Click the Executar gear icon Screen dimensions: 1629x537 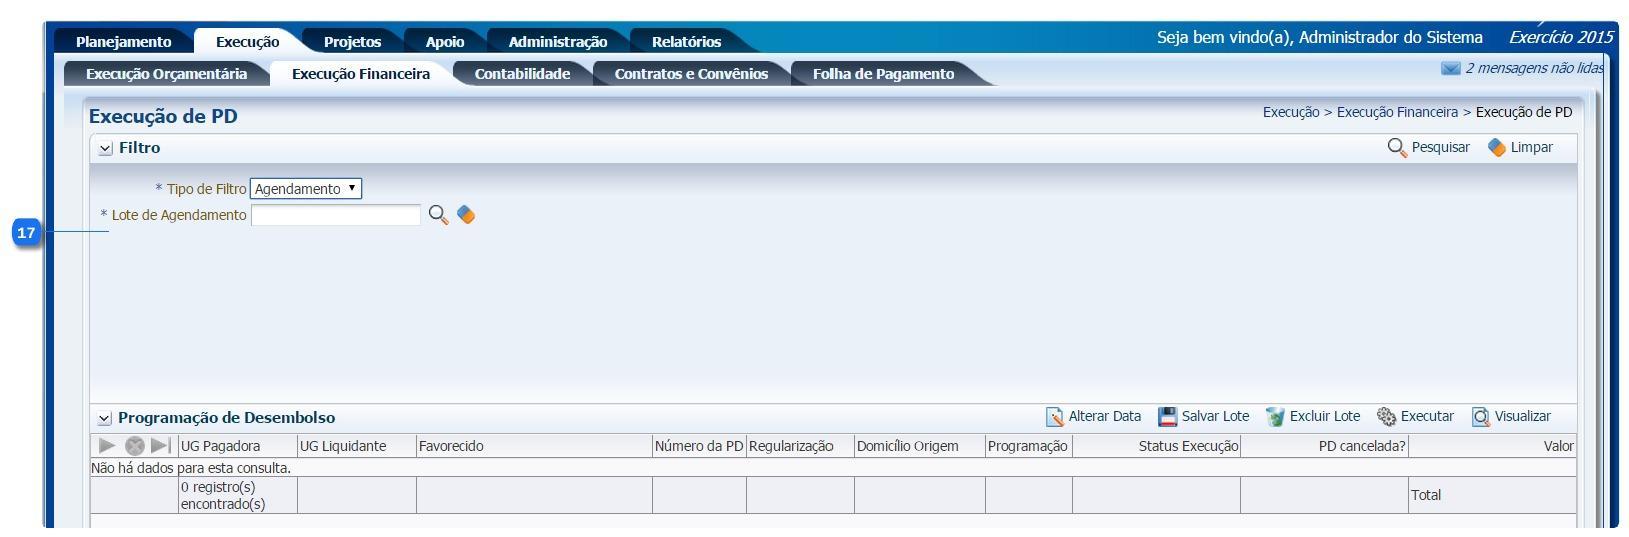(x=1386, y=417)
